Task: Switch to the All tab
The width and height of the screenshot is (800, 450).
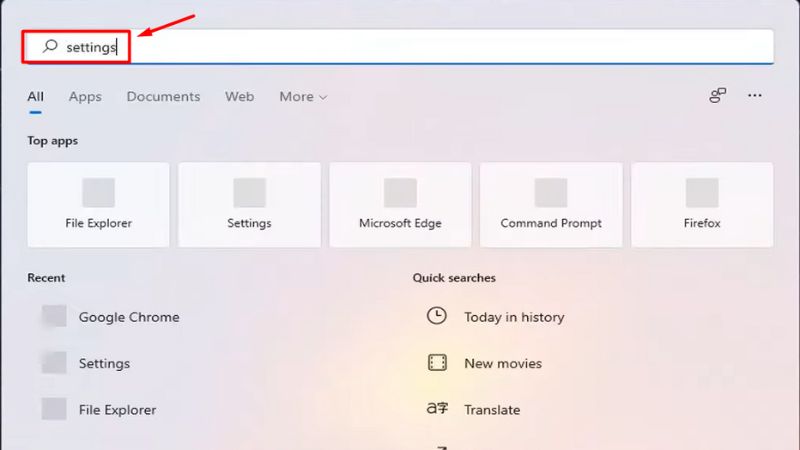Action: click(x=35, y=96)
